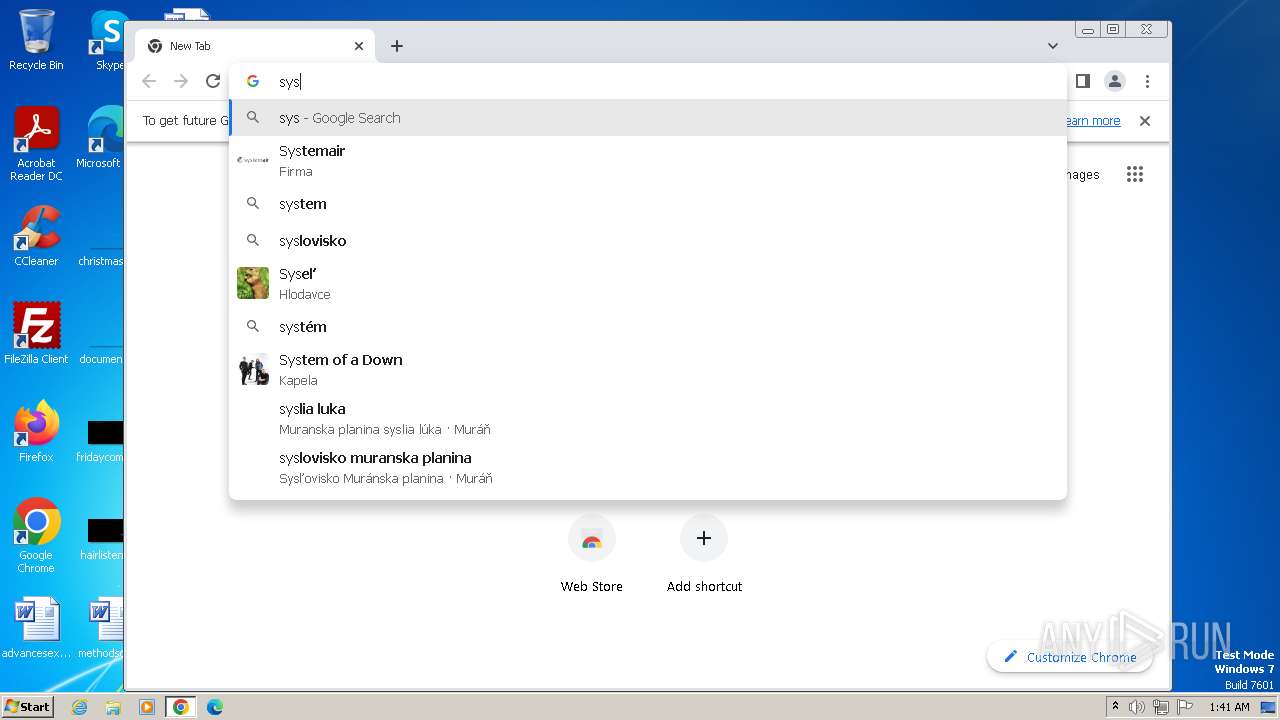Select the advancesex Word document icon
The width and height of the screenshot is (1280, 720).
click(36, 628)
